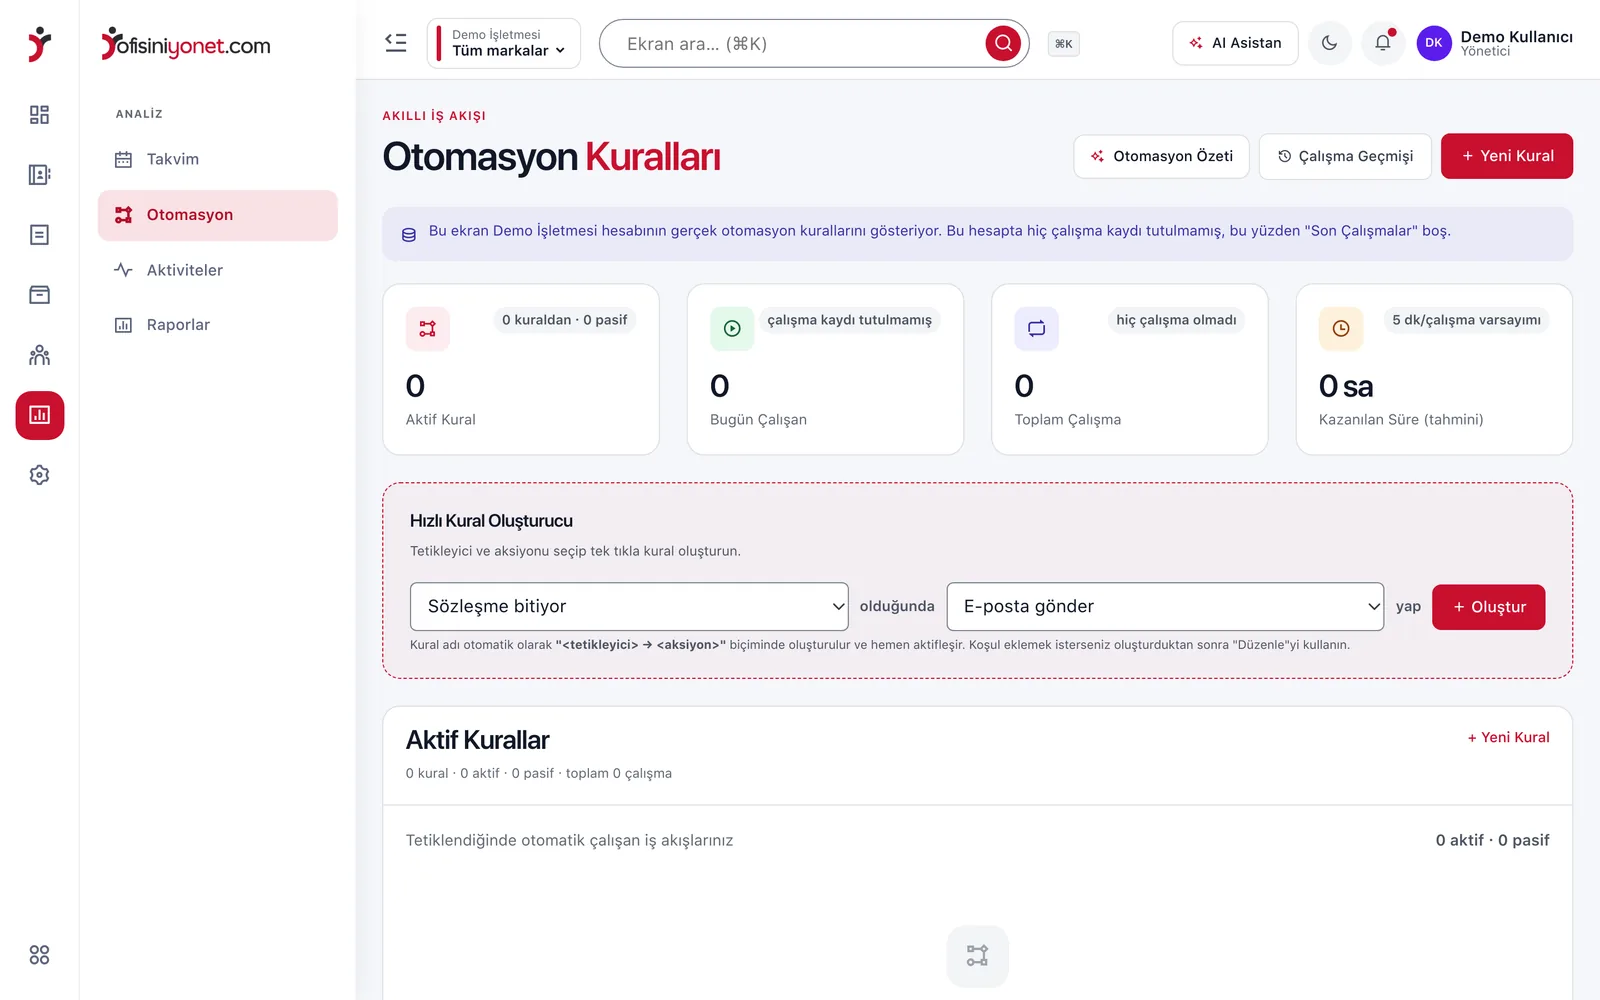
Task: Open Aktiviteler in the sidebar
Action: (x=217, y=270)
